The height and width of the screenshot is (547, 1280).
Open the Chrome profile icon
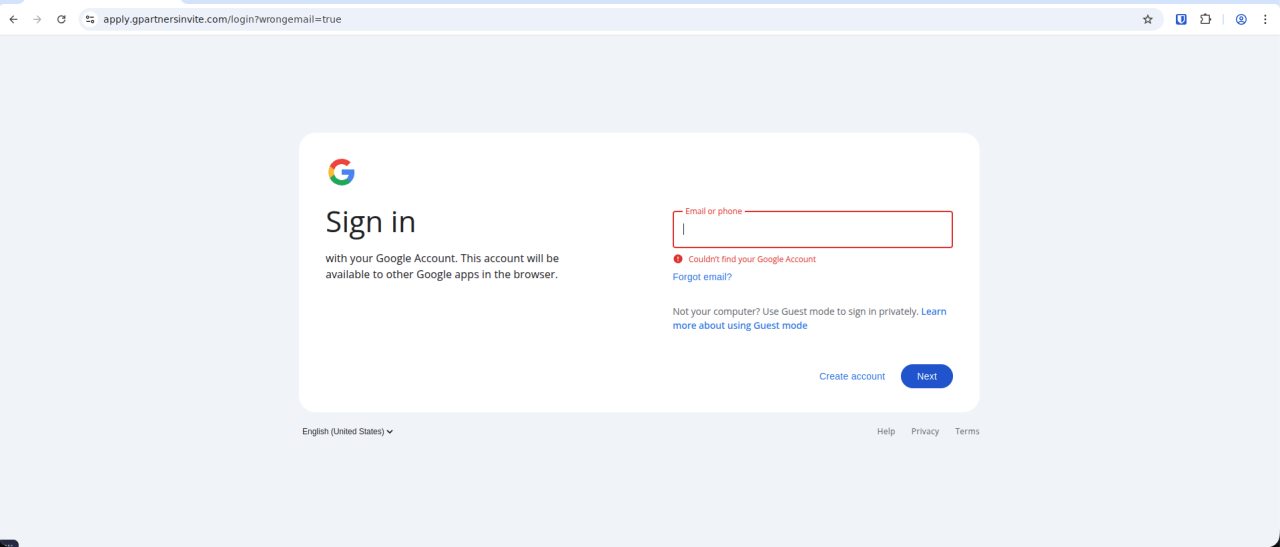point(1241,19)
